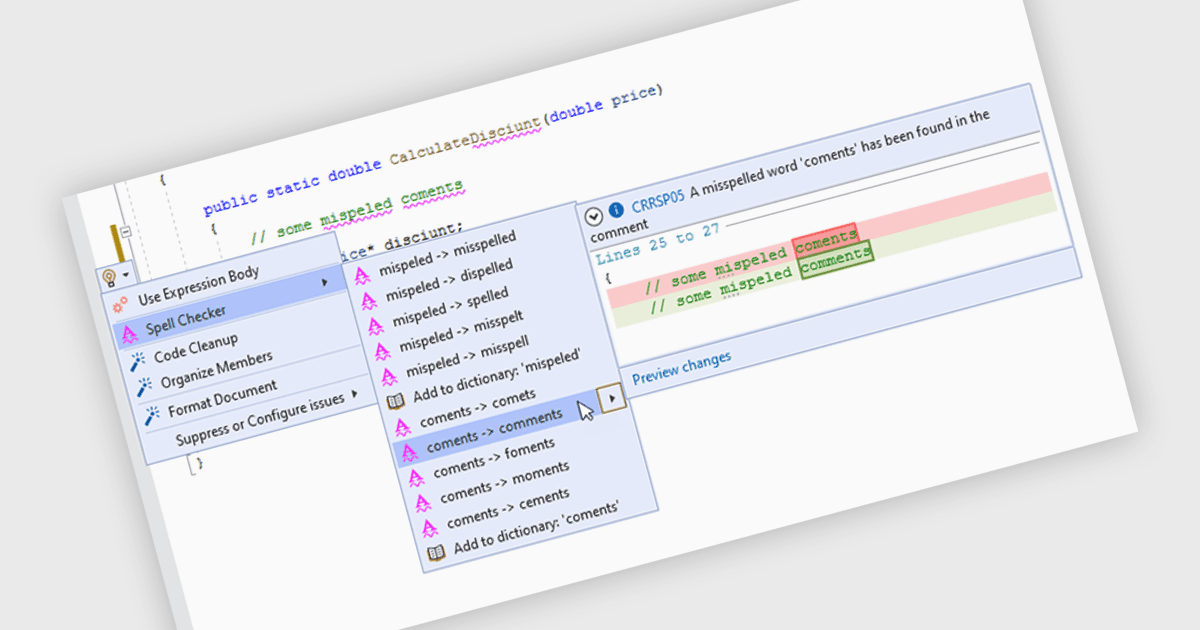Click the icon for 'mispeled -> misspell'
This screenshot has width=1200, height=630.
coord(388,377)
